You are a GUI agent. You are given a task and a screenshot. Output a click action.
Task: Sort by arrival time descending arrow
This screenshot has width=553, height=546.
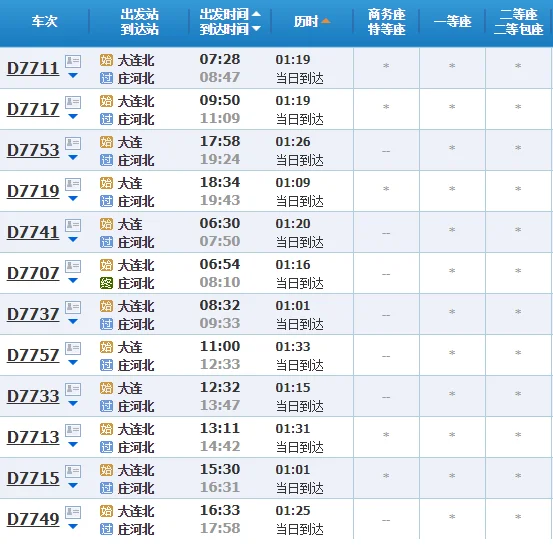[256, 28]
